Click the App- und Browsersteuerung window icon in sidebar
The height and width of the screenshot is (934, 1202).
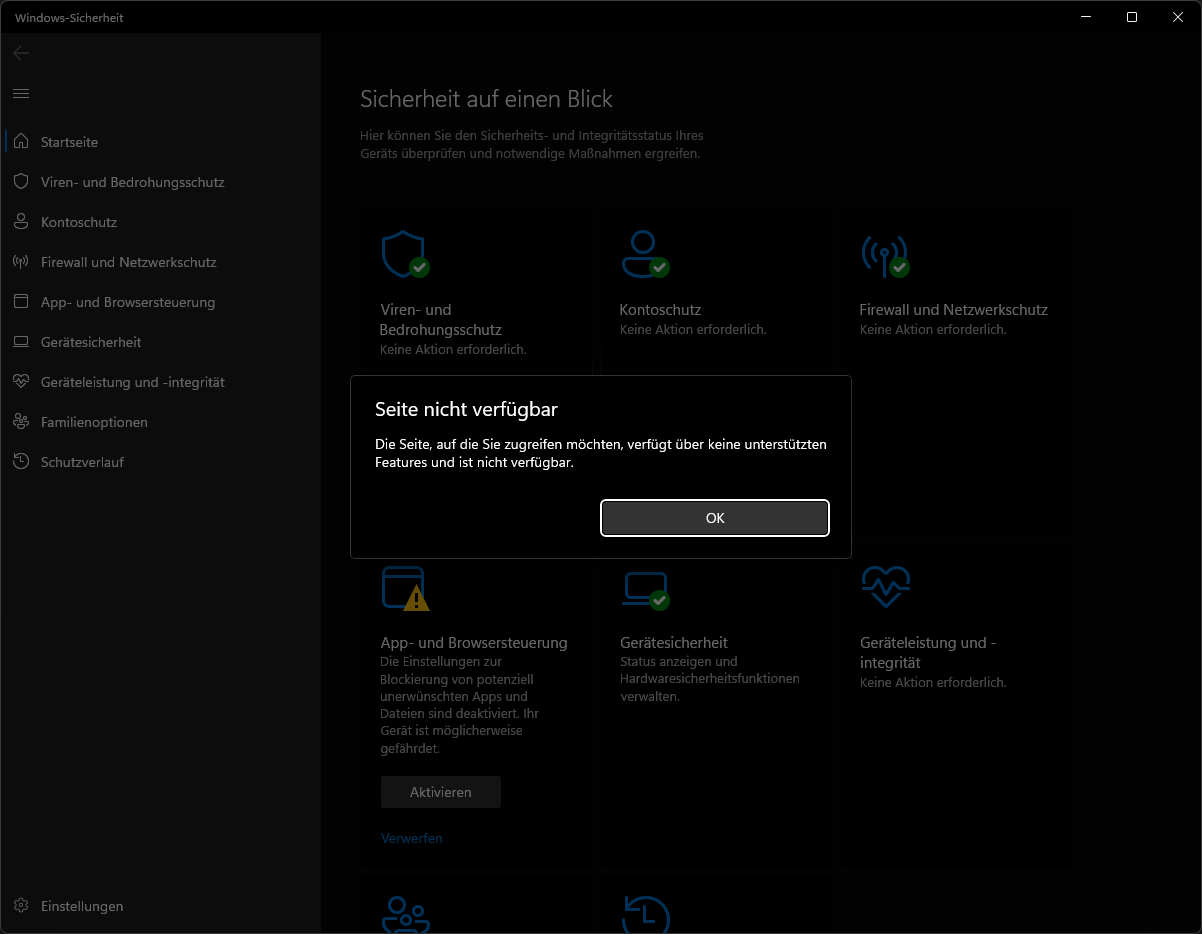(x=21, y=302)
